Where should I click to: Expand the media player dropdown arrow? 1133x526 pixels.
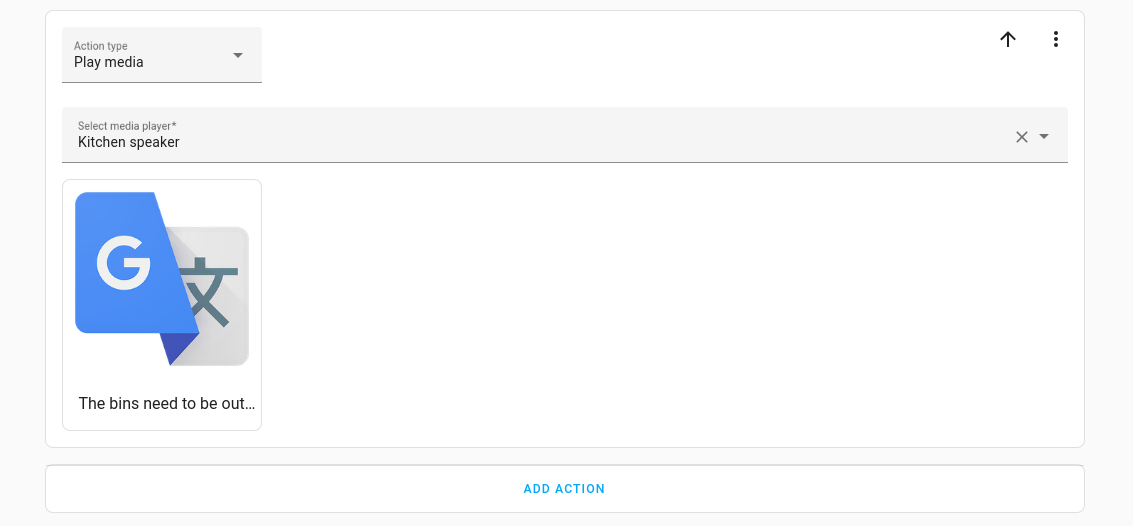tap(1044, 137)
